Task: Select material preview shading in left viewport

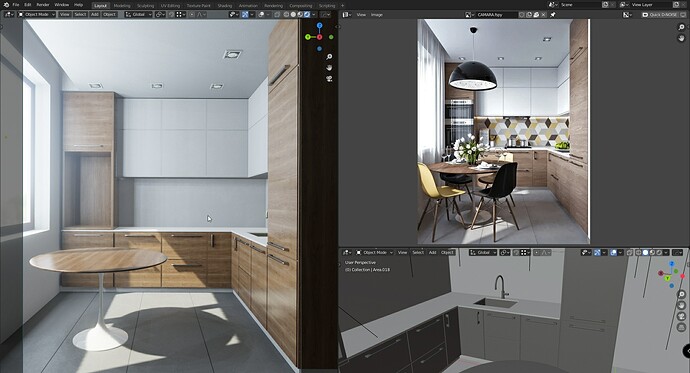Action: [x=300, y=15]
